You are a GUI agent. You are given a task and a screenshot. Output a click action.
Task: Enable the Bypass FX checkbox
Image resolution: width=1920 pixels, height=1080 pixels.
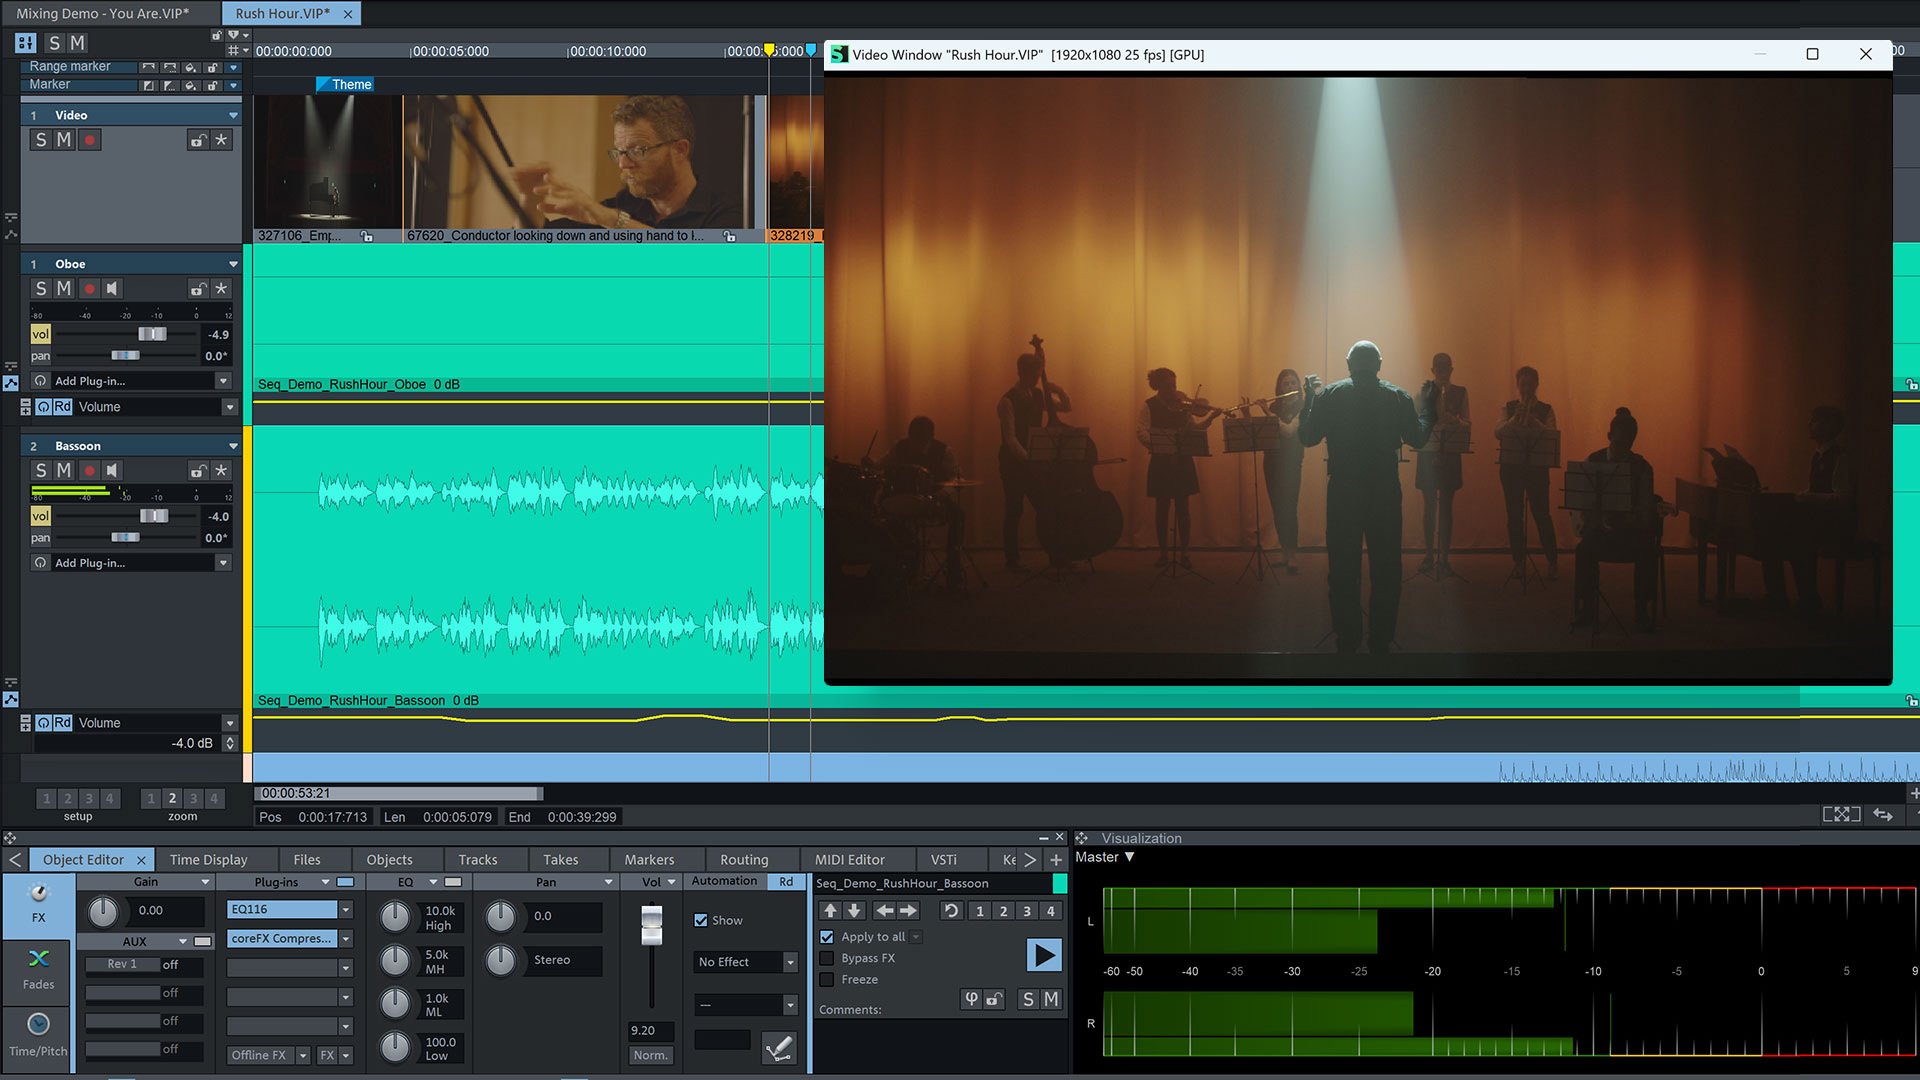827,958
